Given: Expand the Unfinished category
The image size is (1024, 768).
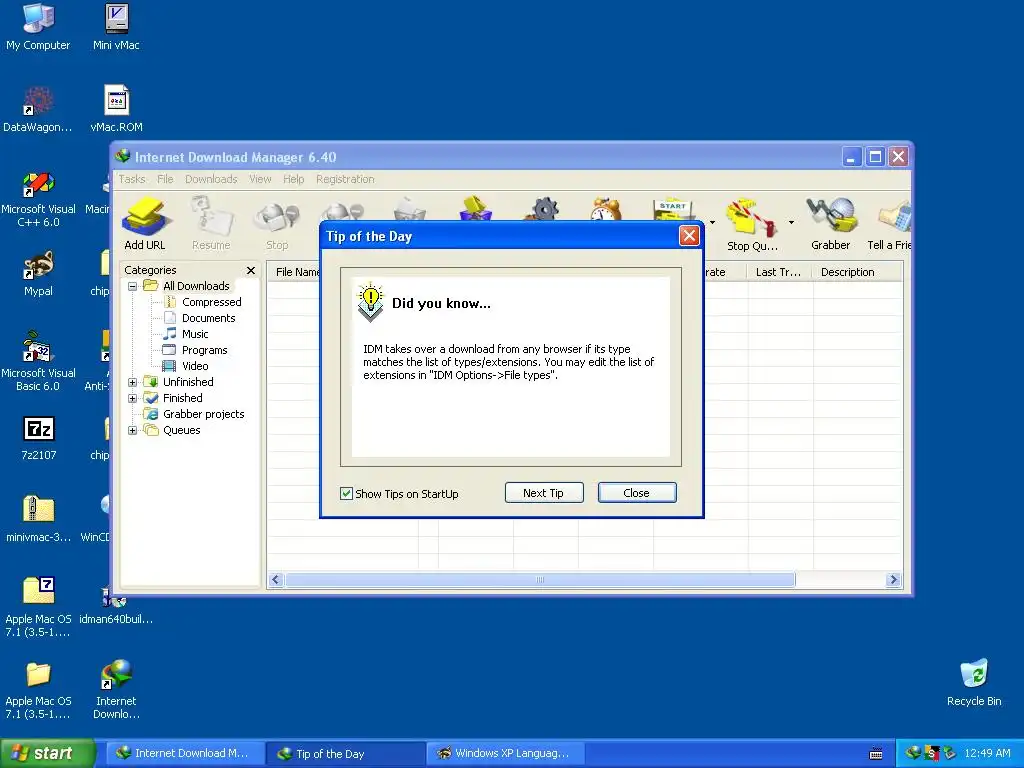Looking at the screenshot, I should click(x=133, y=382).
